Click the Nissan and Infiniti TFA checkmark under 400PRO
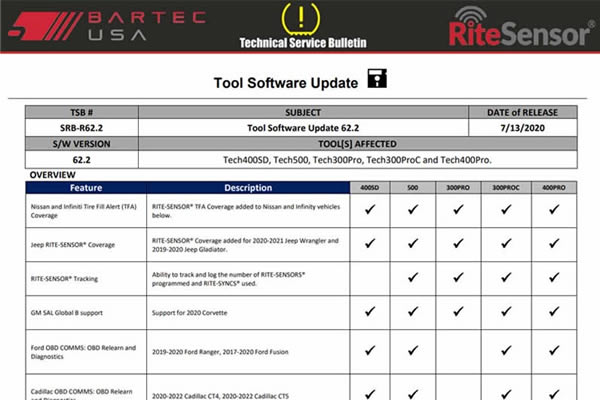The width and height of the screenshot is (600, 400). pos(554,209)
